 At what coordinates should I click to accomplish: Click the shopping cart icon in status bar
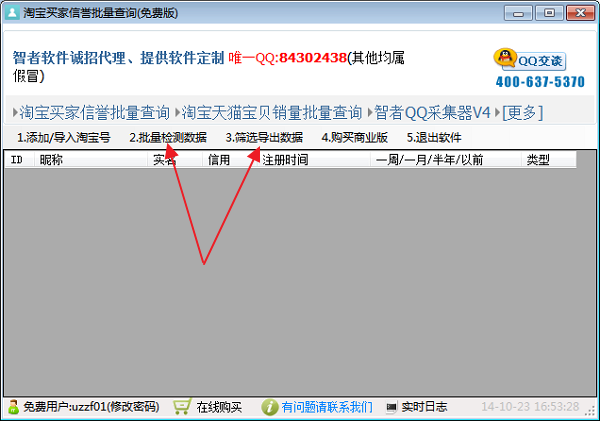tap(182, 407)
